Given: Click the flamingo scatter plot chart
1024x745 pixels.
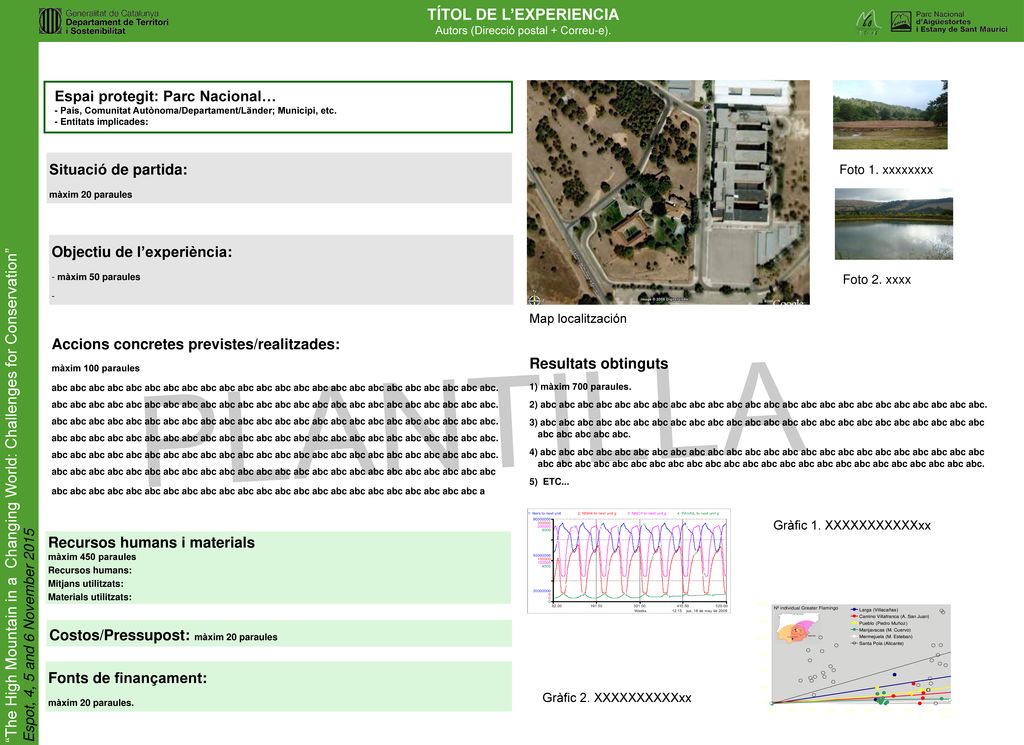Looking at the screenshot, I should pyautogui.click(x=861, y=654).
